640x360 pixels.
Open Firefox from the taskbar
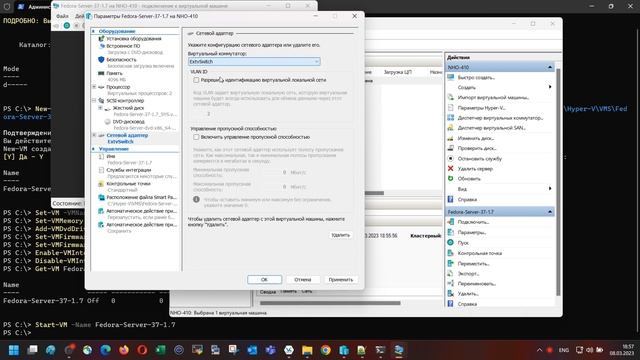click(x=124, y=350)
